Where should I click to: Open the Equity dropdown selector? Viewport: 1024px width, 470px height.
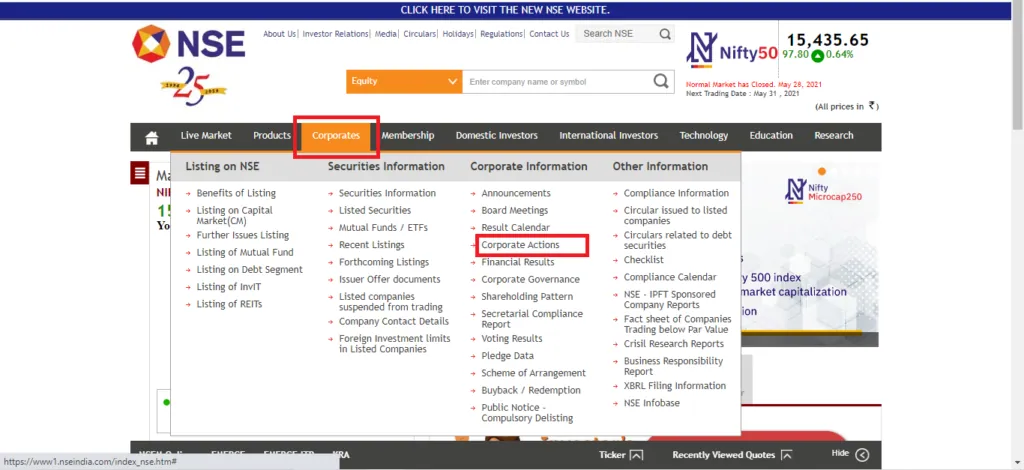click(x=404, y=82)
